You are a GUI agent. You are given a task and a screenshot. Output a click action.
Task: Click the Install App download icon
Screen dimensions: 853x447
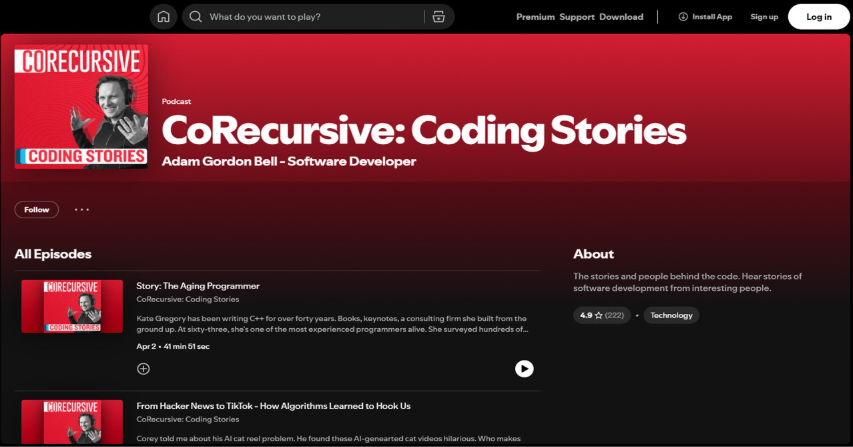tap(683, 17)
